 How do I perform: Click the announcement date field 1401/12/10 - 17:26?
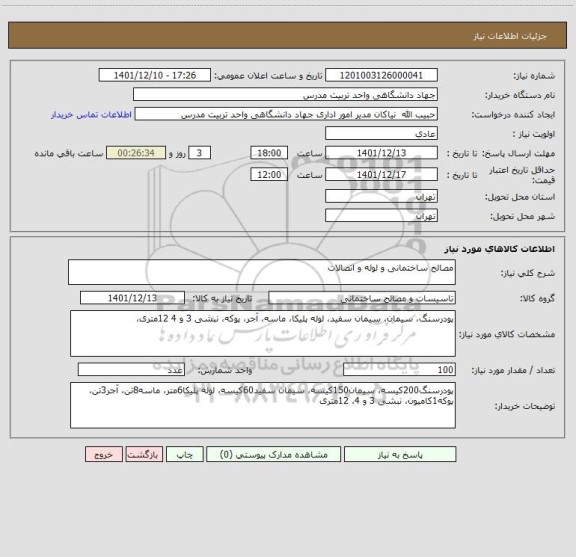pos(155,75)
